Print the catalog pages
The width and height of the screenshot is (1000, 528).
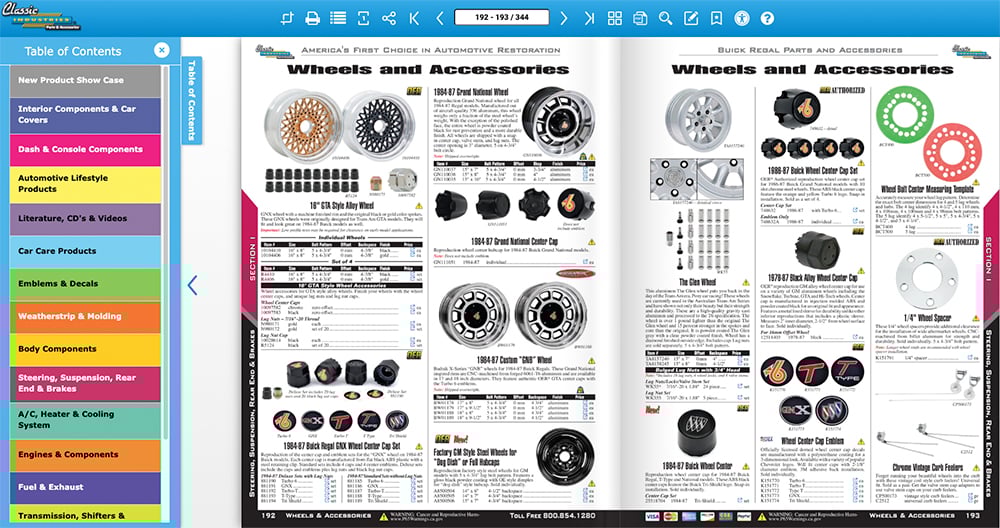click(312, 18)
